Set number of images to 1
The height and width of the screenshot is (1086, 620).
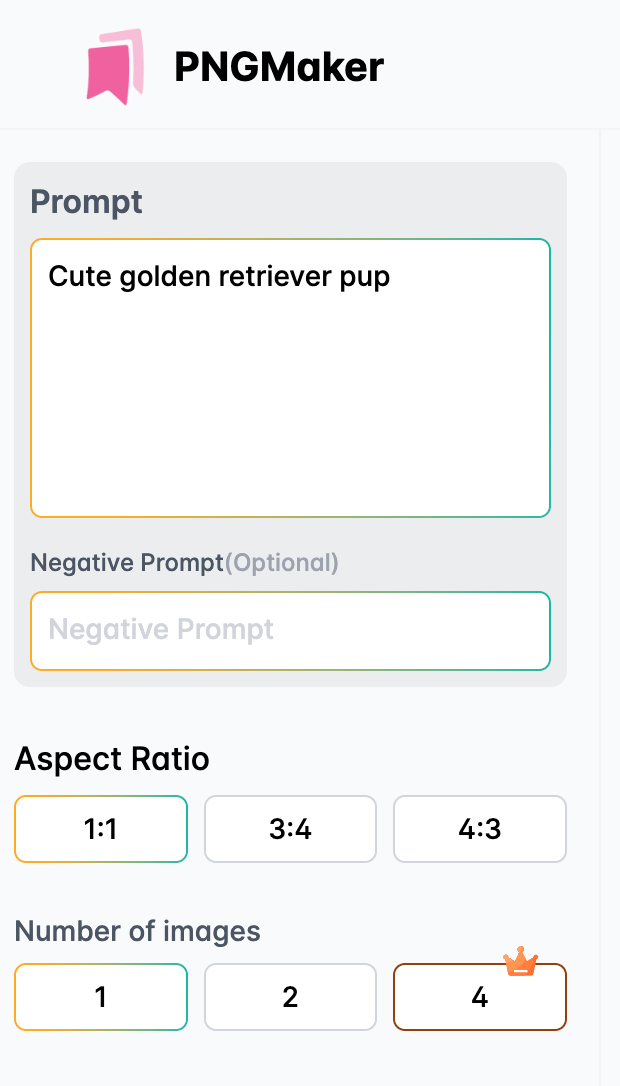tap(101, 997)
